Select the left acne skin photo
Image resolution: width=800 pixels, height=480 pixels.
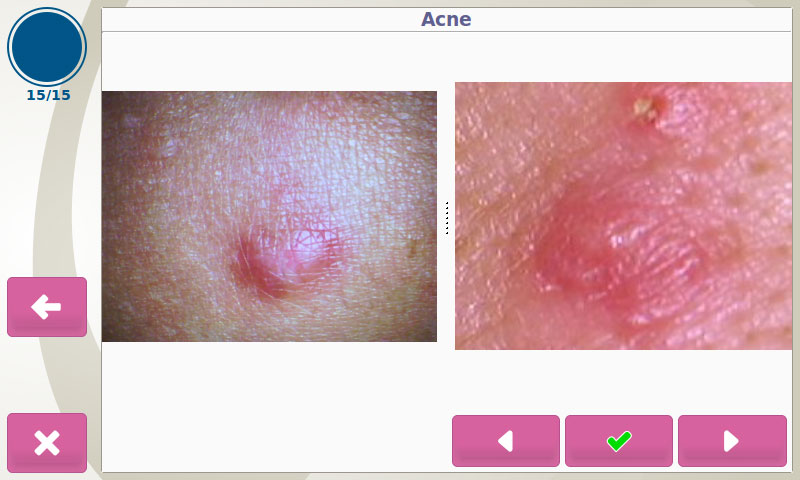click(269, 216)
